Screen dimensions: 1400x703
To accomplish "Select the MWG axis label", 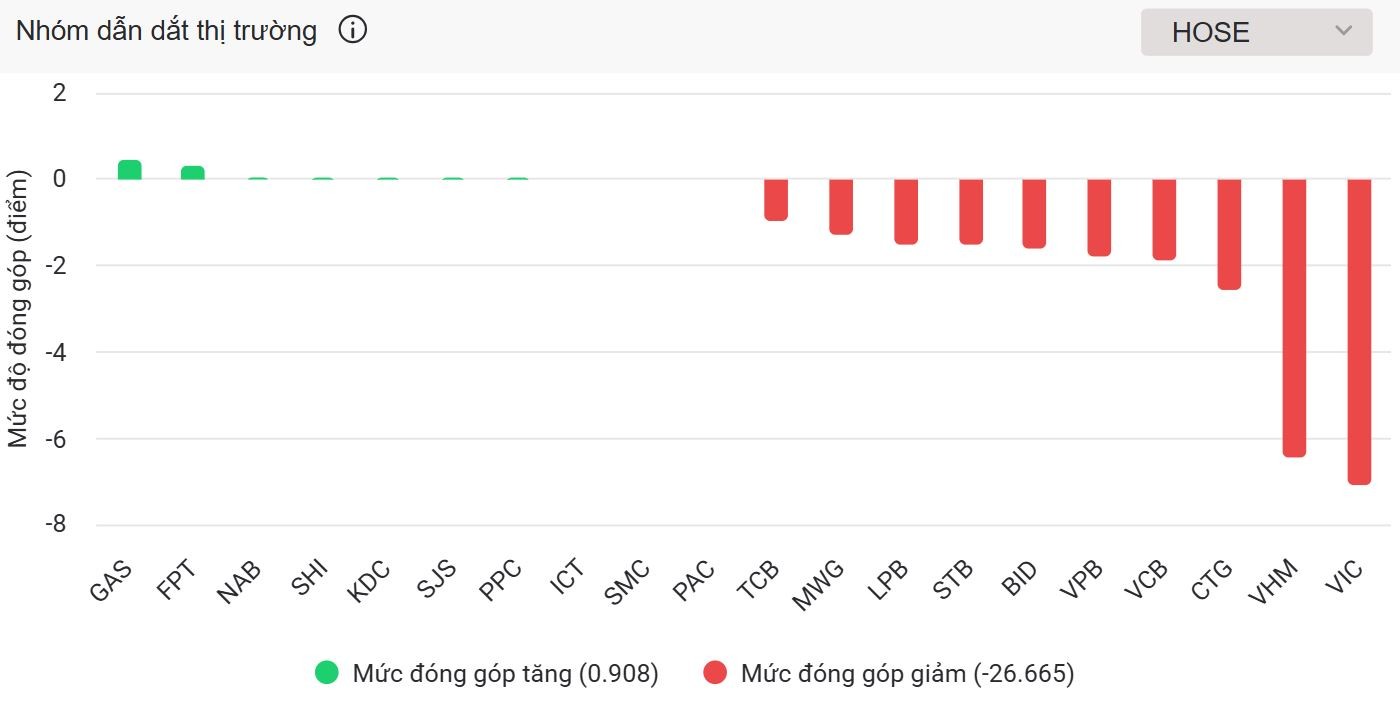I will (x=818, y=580).
